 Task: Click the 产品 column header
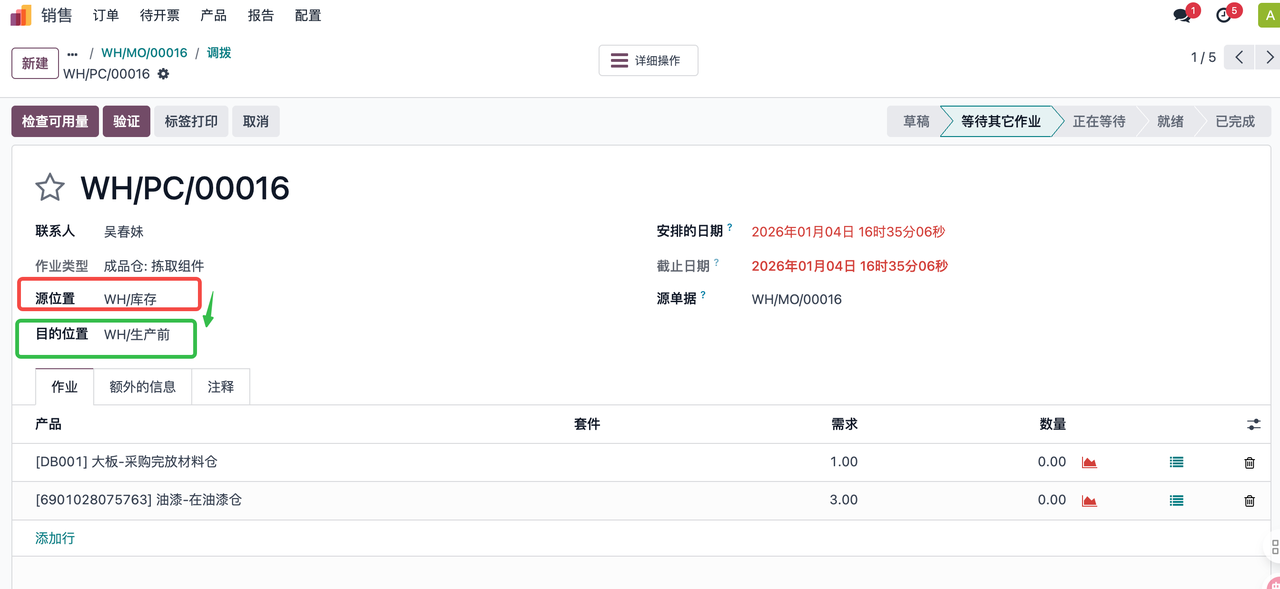point(48,424)
